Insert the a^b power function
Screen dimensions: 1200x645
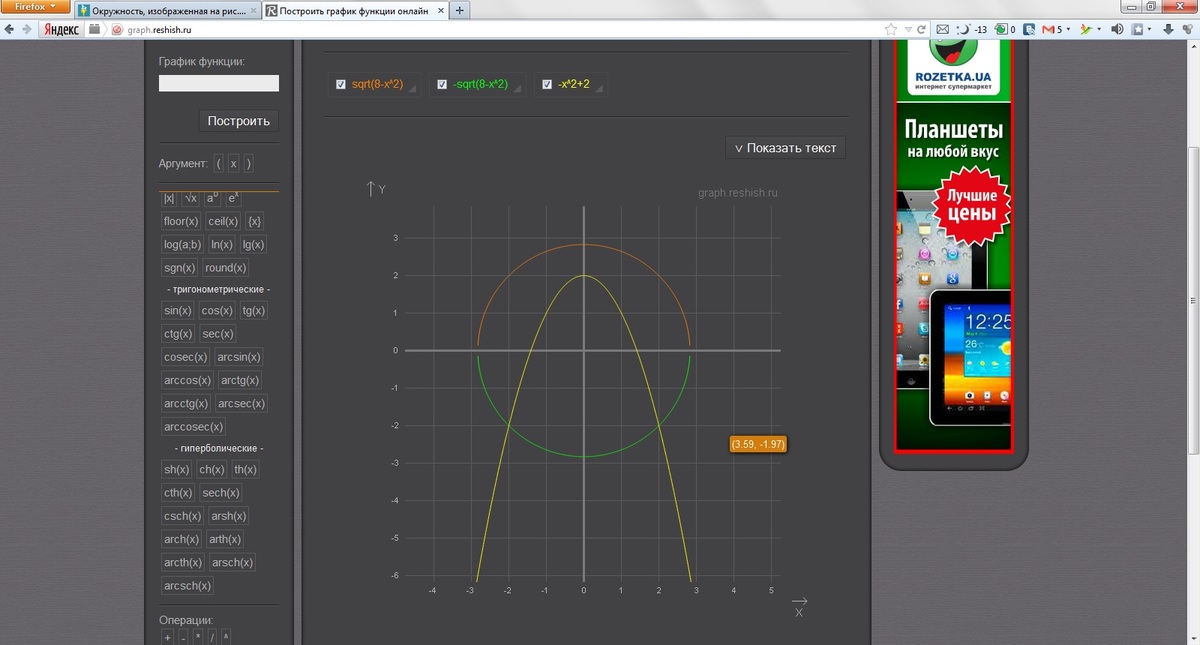tap(212, 198)
